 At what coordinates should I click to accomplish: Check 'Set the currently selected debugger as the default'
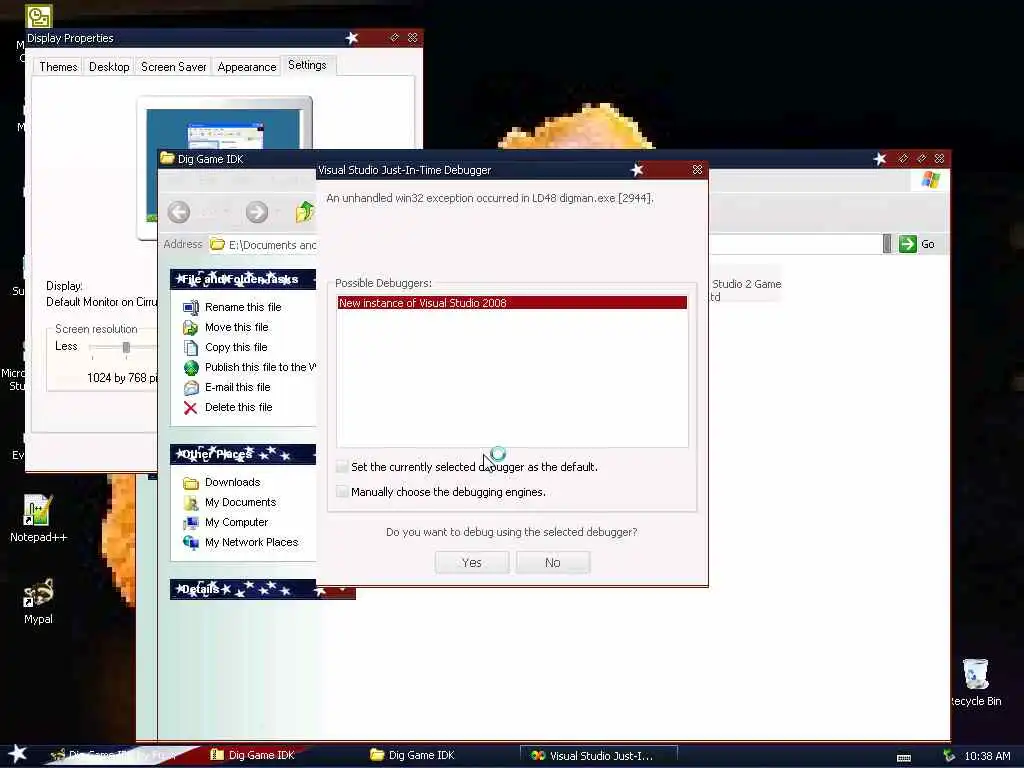342,467
